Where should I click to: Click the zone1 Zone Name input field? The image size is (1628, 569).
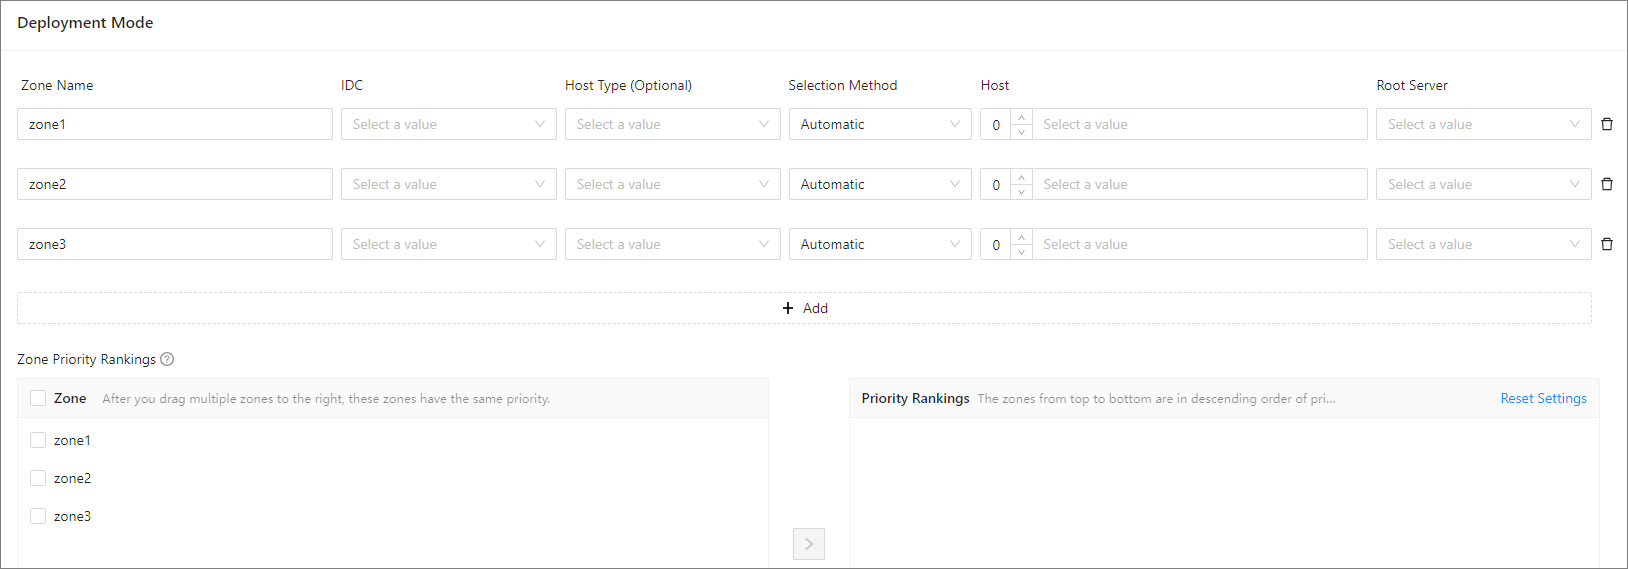pos(175,124)
